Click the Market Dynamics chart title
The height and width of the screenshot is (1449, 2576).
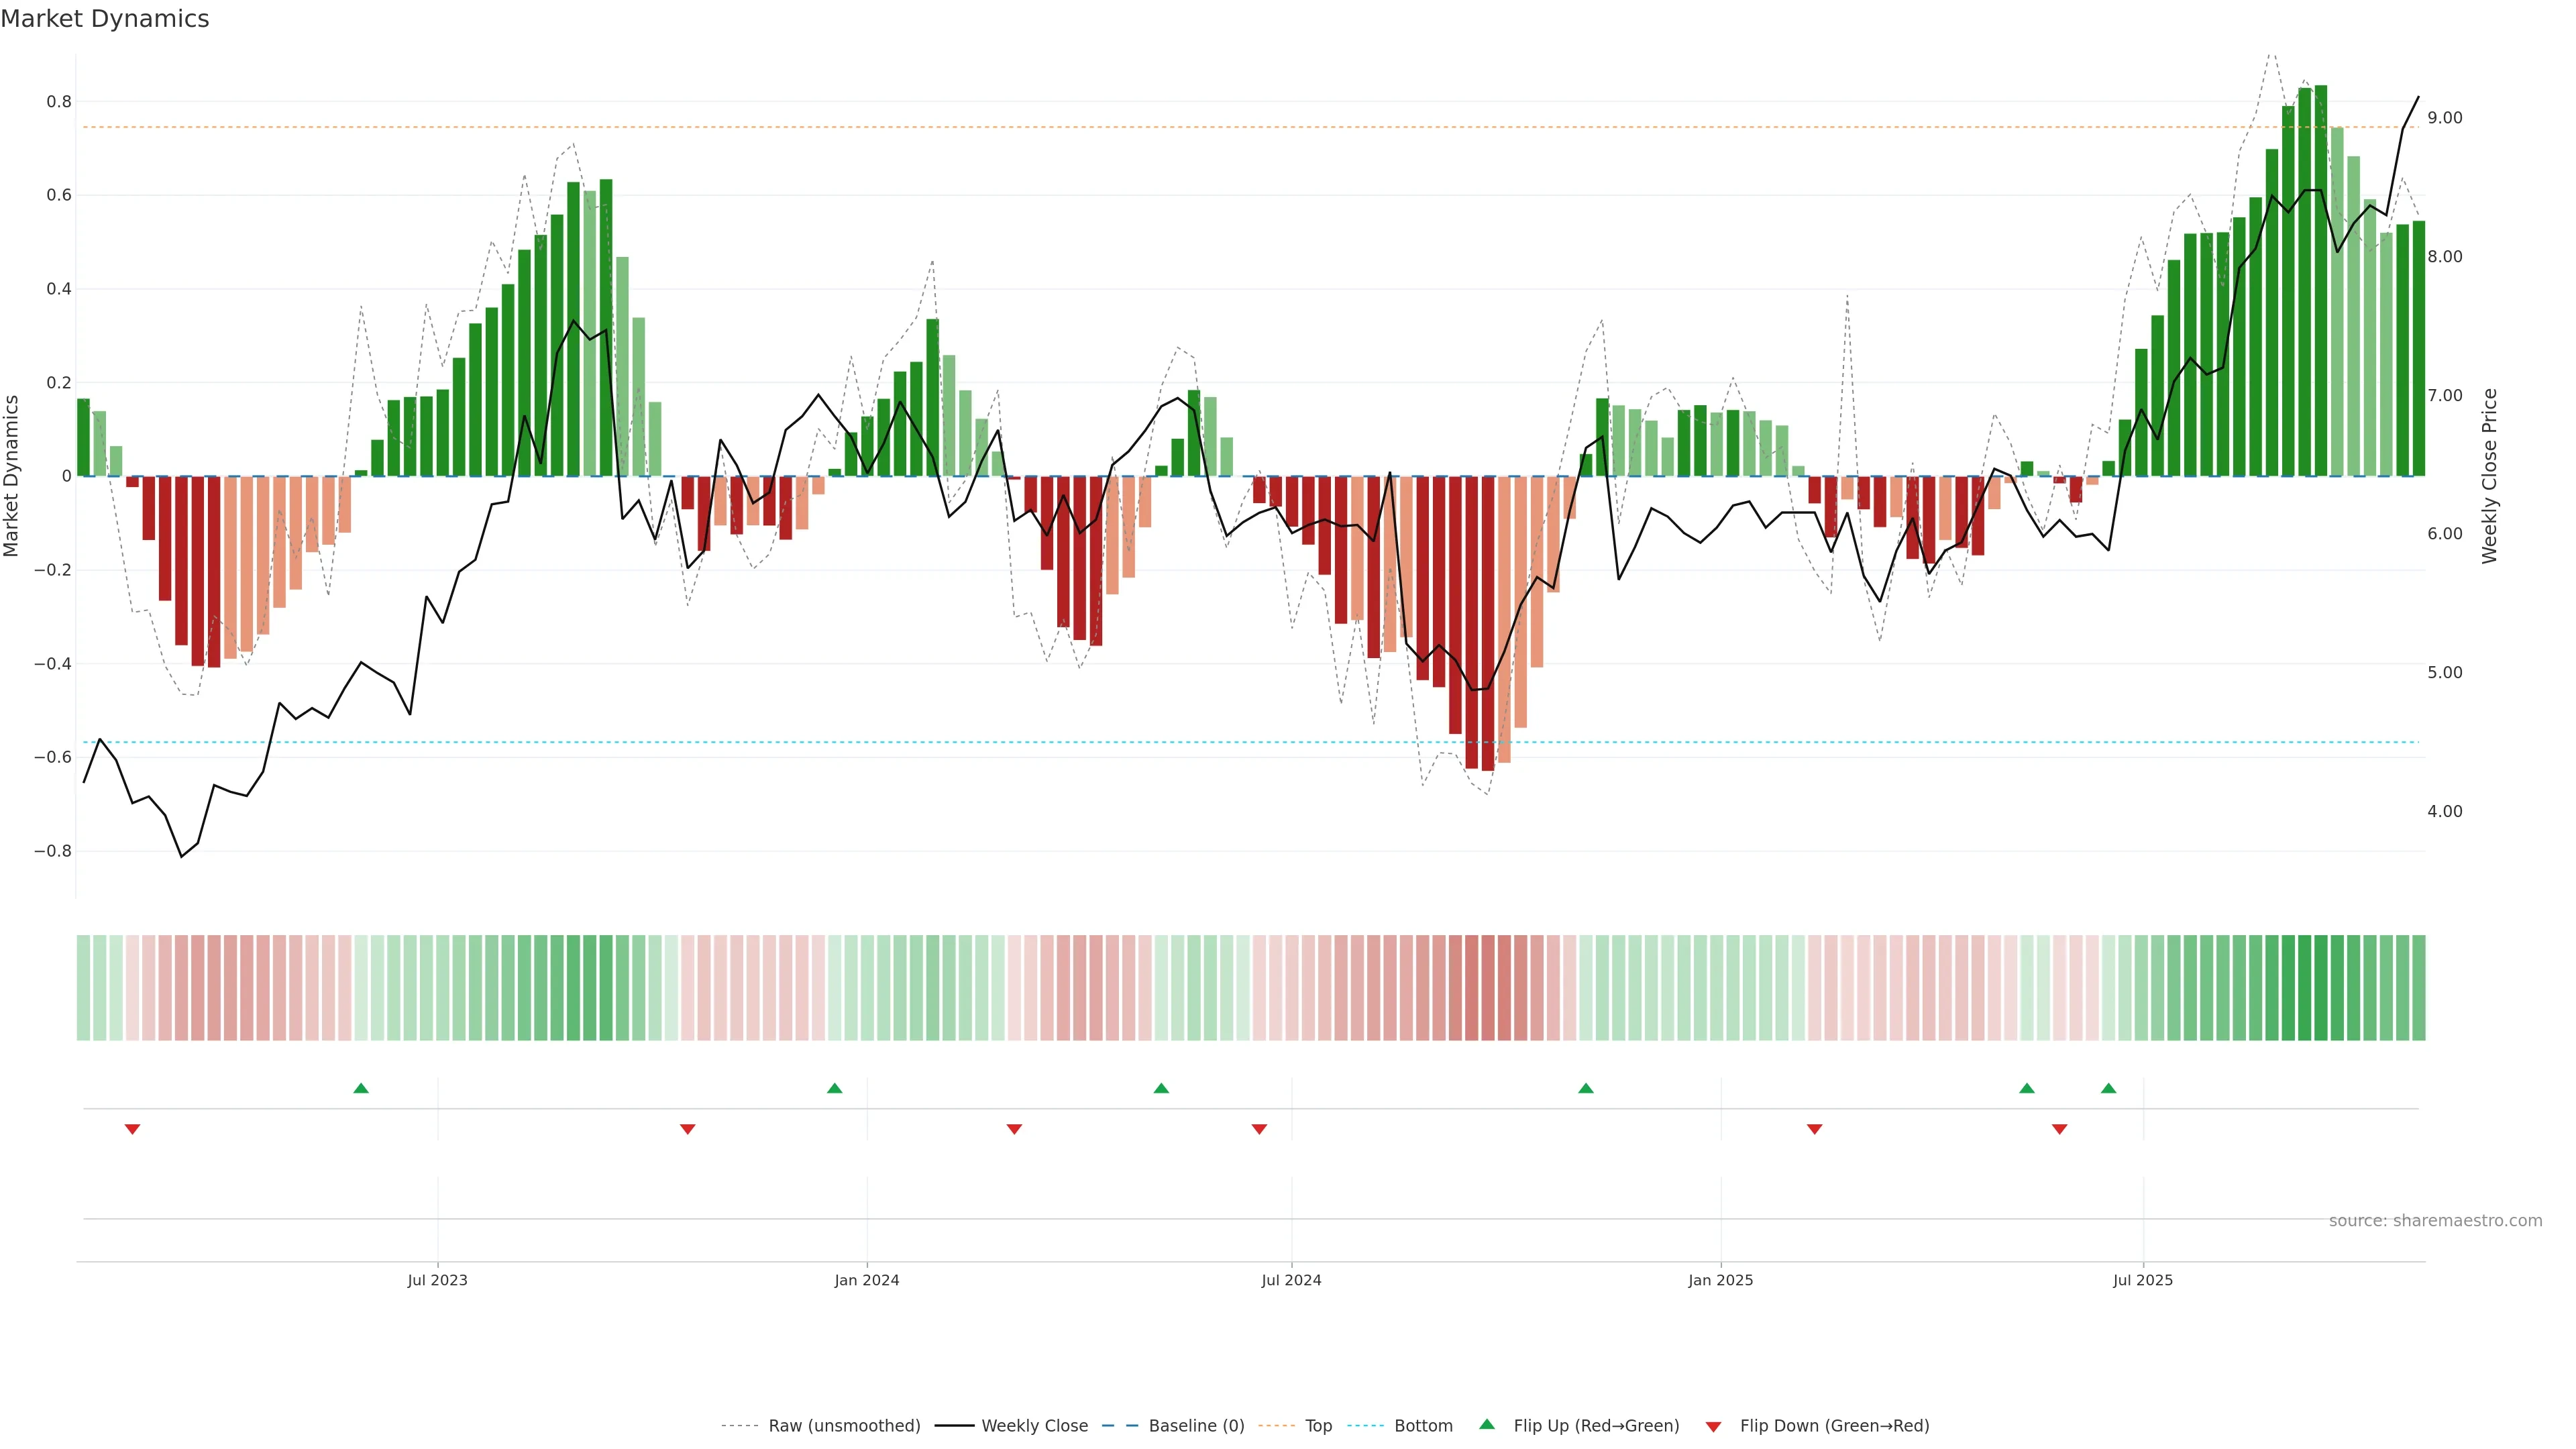click(105, 19)
